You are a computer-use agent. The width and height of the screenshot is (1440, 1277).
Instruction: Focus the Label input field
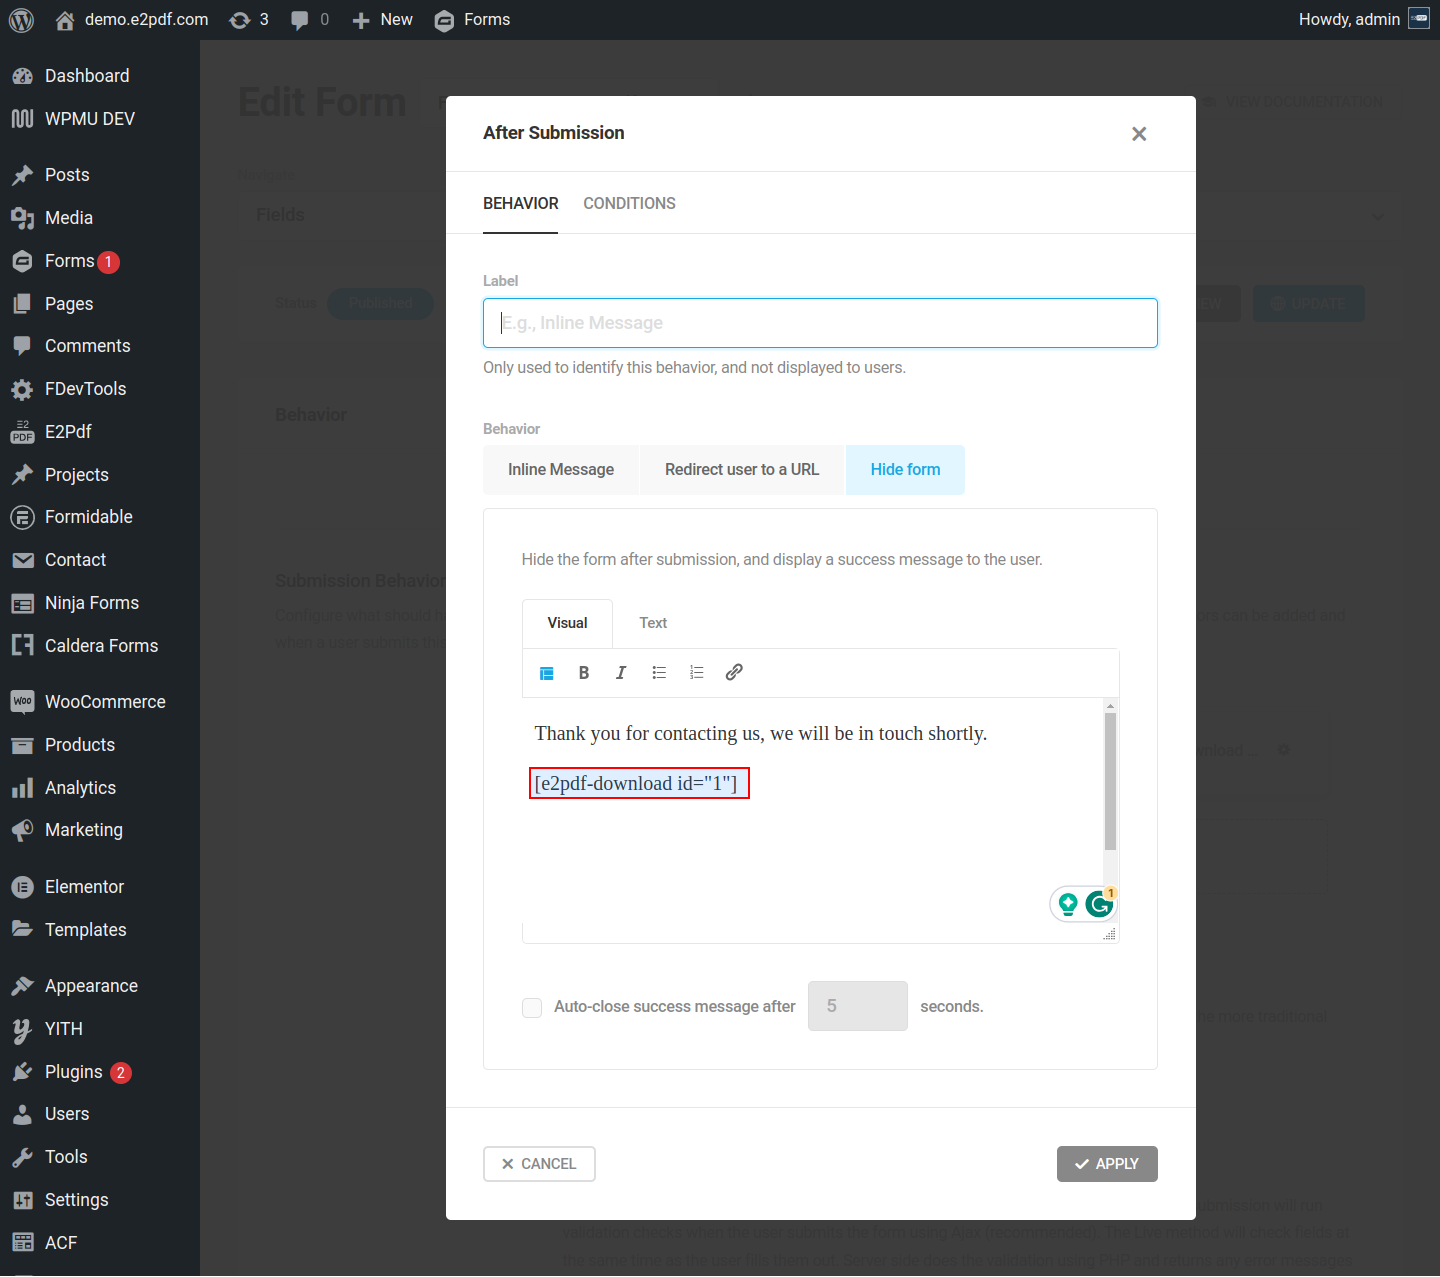(820, 323)
